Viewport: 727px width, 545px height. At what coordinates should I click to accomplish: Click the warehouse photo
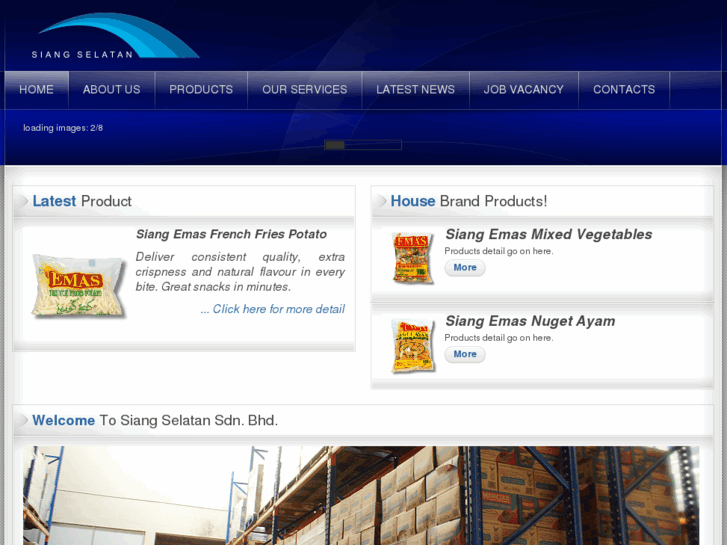(361, 495)
